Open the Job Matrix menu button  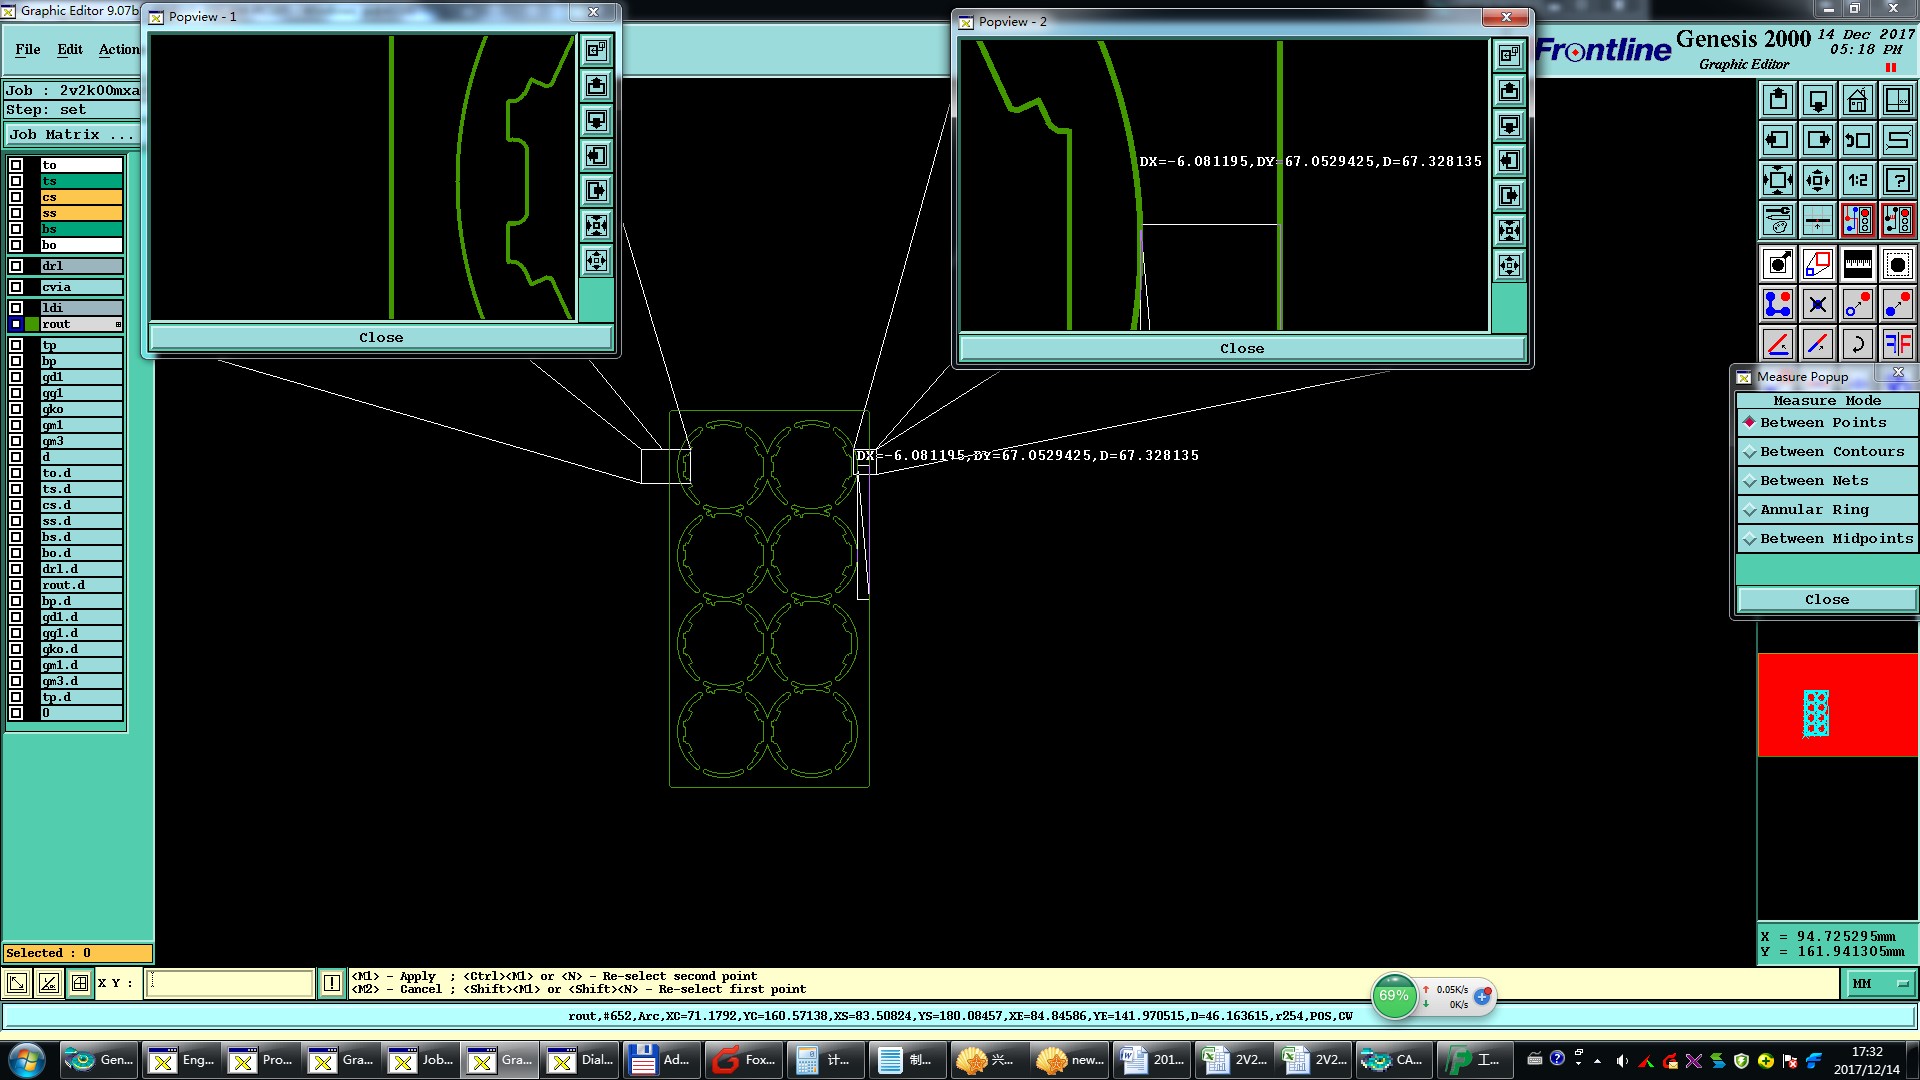[x=70, y=135]
